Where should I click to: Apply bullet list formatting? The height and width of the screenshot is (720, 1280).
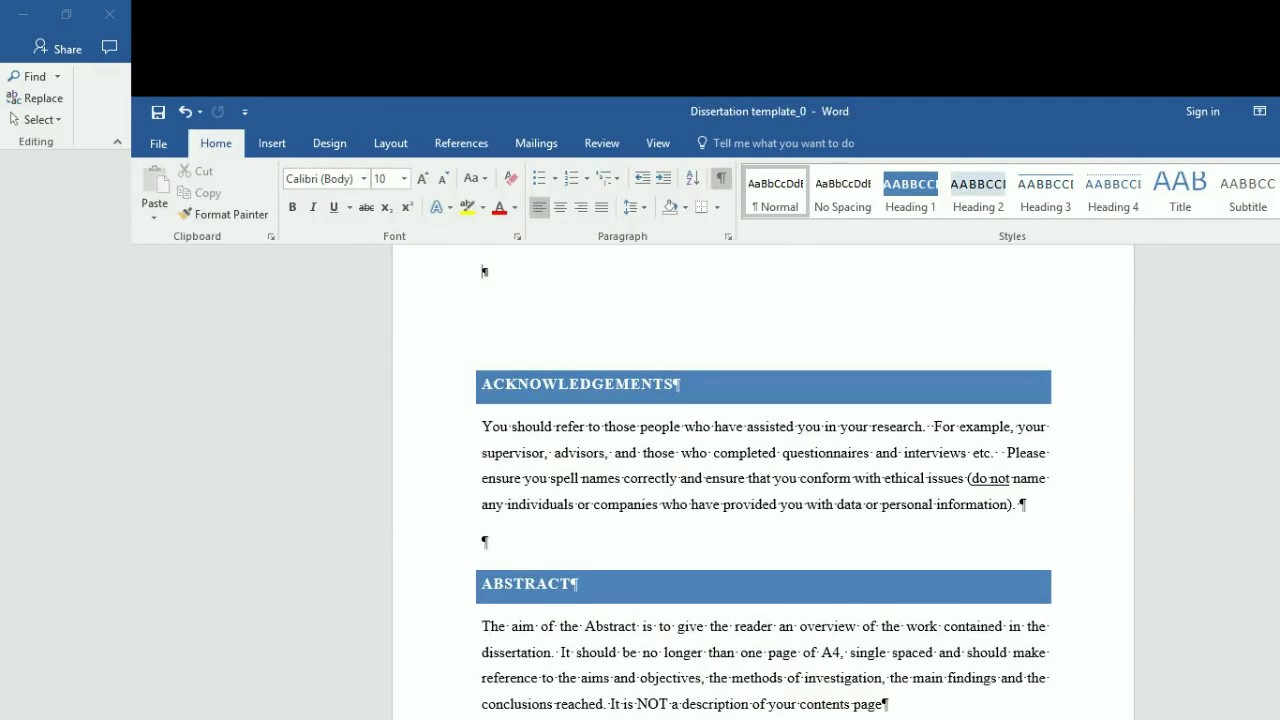539,179
